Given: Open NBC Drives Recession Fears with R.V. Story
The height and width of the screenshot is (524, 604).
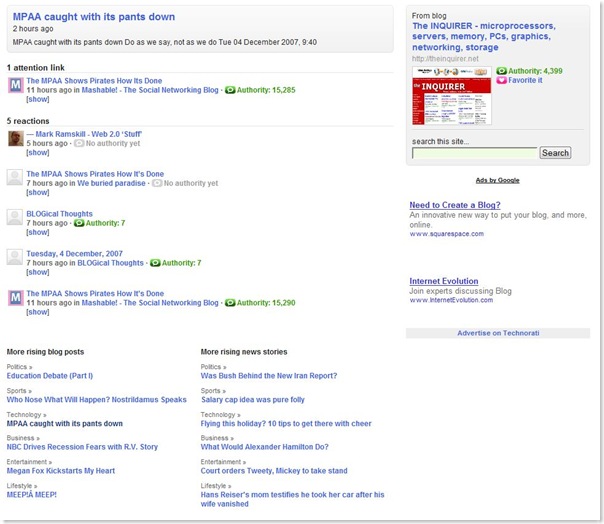Looking at the screenshot, I should pos(82,447).
